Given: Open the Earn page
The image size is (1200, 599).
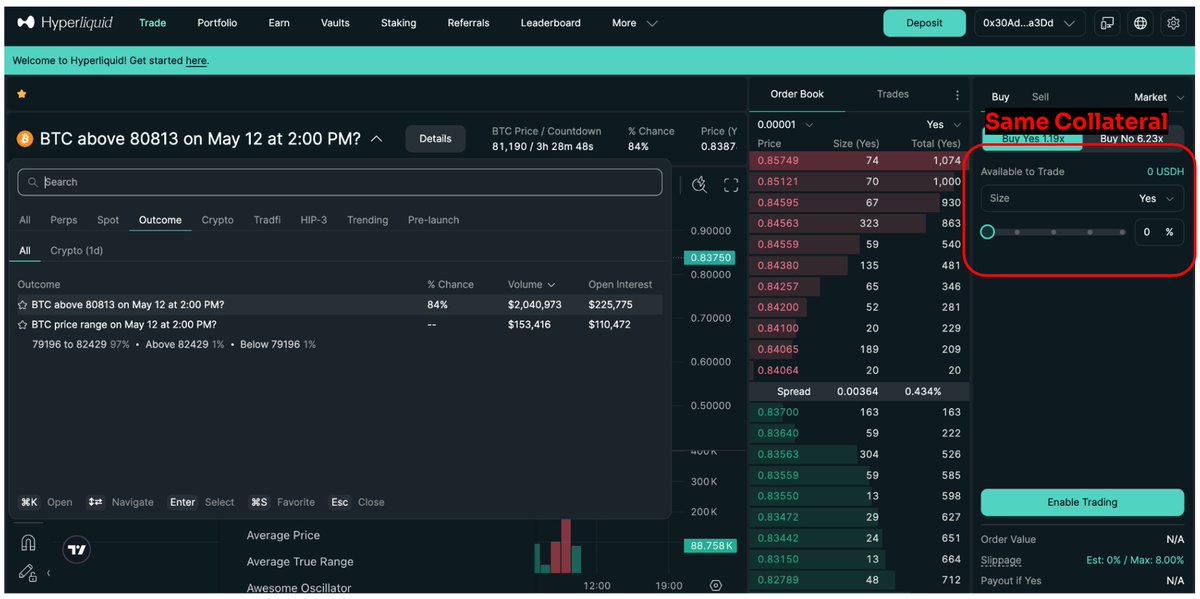Looking at the screenshot, I should tap(279, 23).
